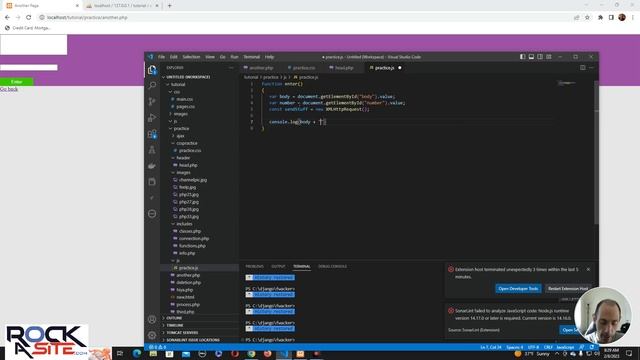The width and height of the screenshot is (640, 360).
Task: Click the feedback icon in status bar
Action: (582, 347)
